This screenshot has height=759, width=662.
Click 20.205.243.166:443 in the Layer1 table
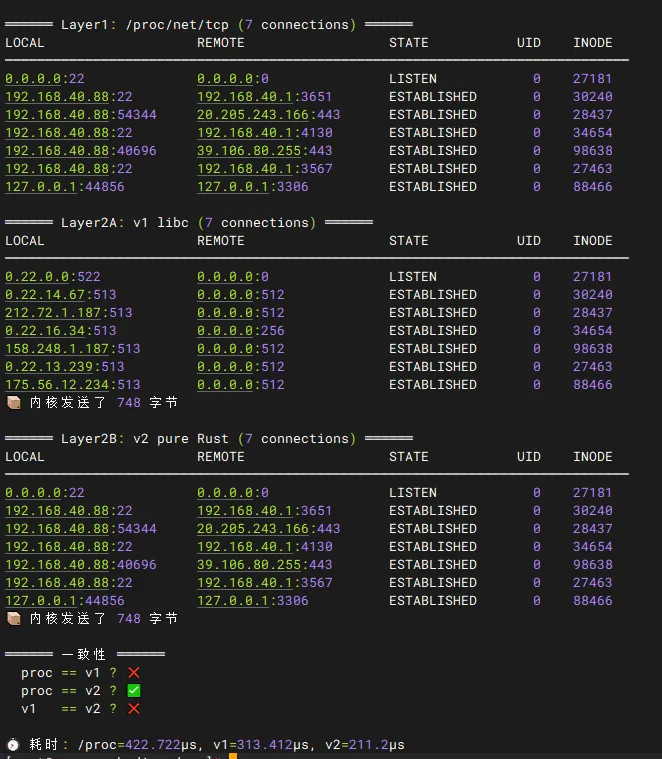pos(269,115)
